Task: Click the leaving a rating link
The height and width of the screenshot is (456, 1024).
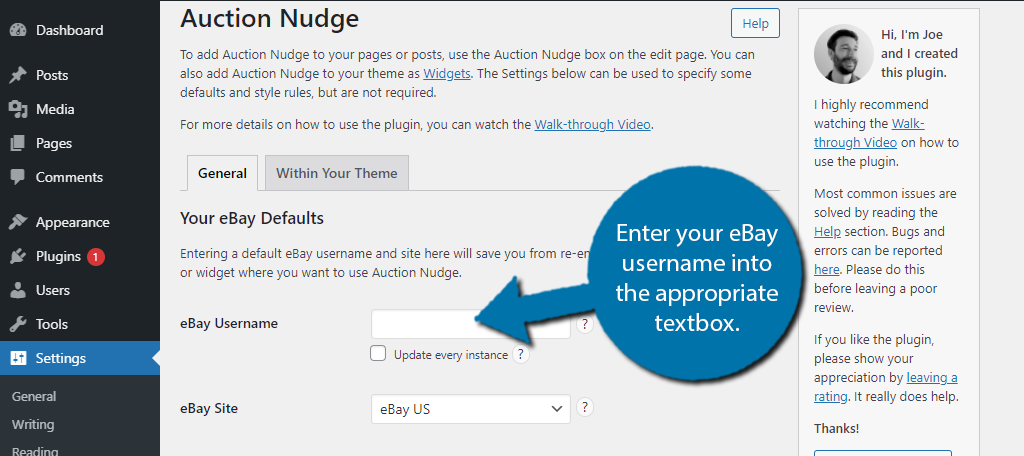Action: (x=886, y=387)
